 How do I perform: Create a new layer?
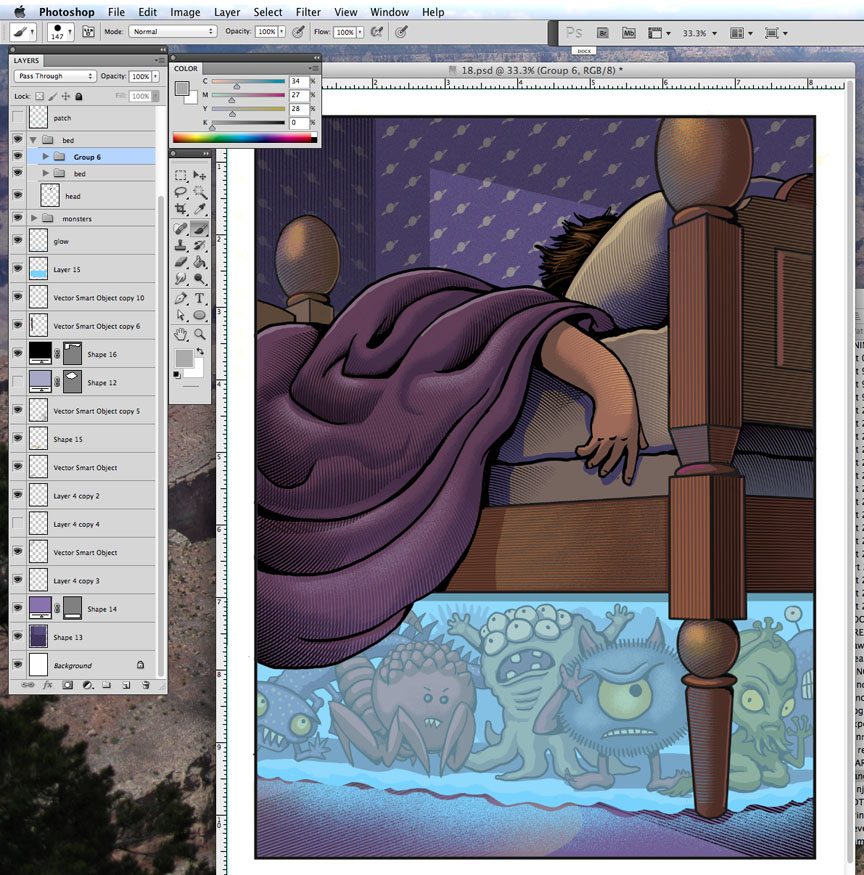point(126,685)
